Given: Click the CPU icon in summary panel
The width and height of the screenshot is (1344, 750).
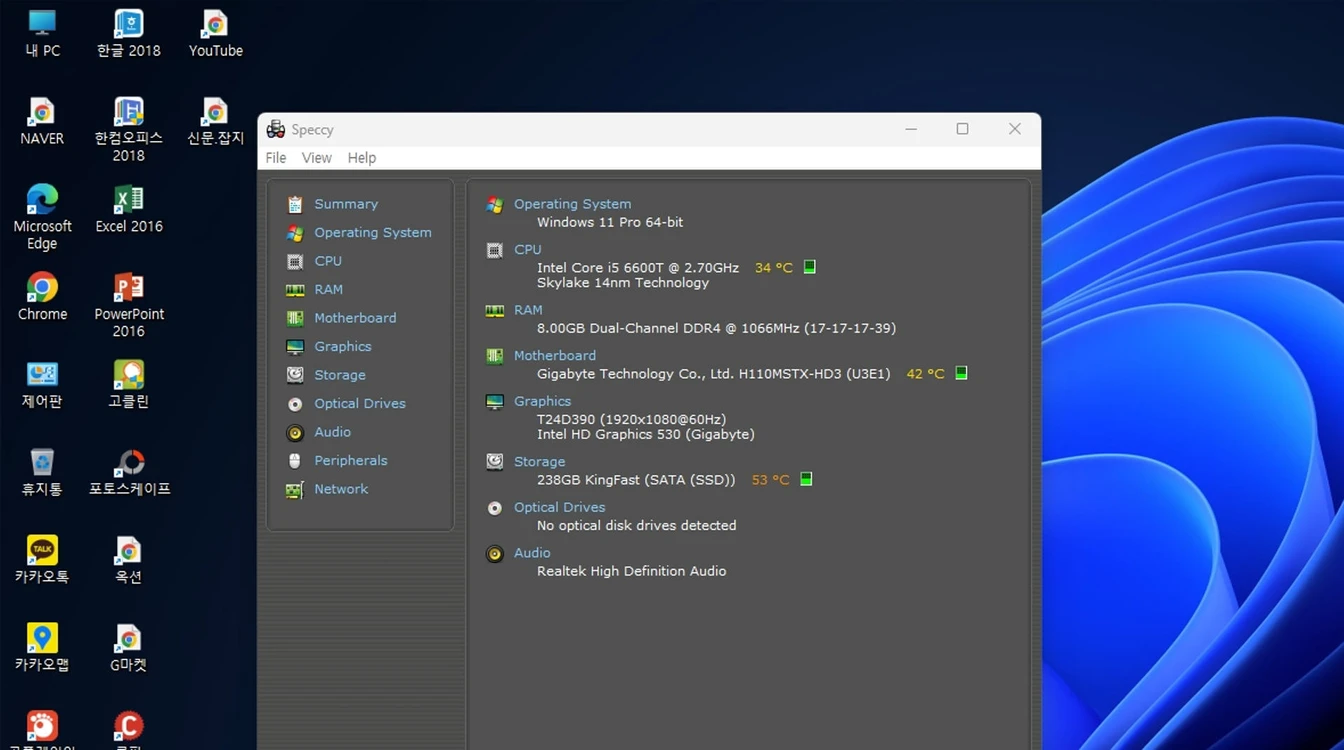Looking at the screenshot, I should pos(494,250).
